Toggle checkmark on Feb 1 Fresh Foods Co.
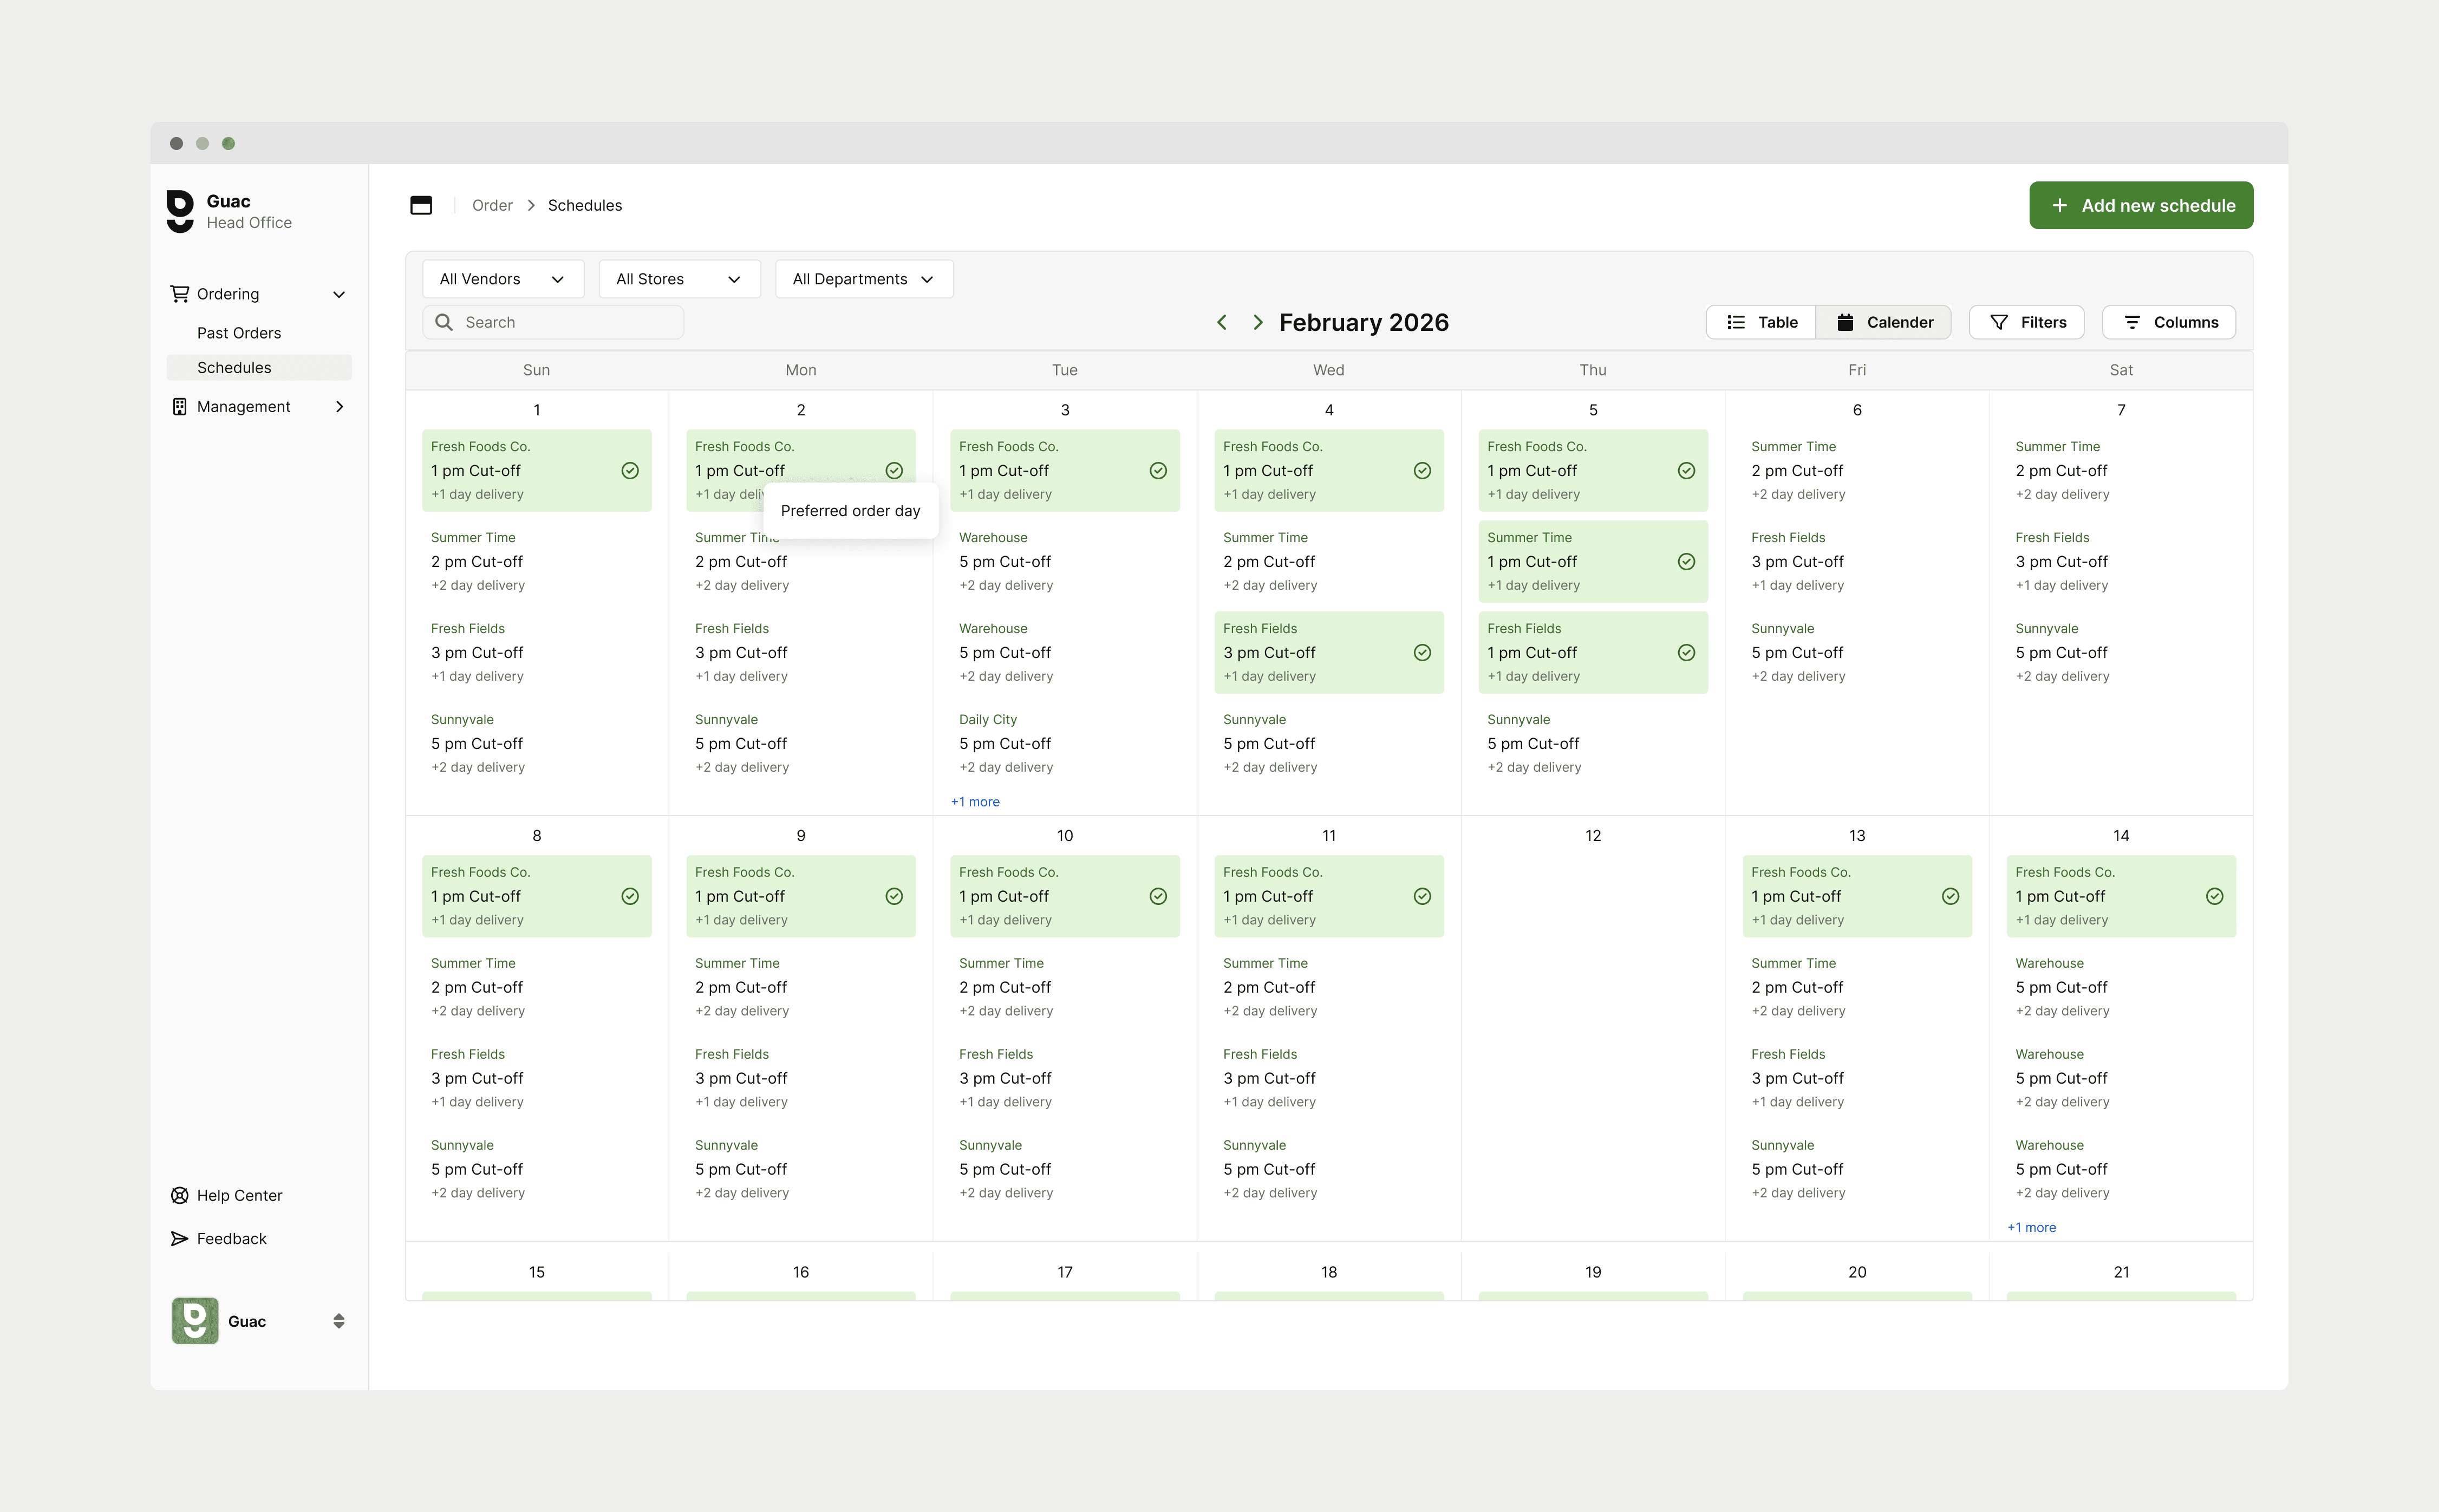Viewport: 2439px width, 1512px height. (x=630, y=471)
